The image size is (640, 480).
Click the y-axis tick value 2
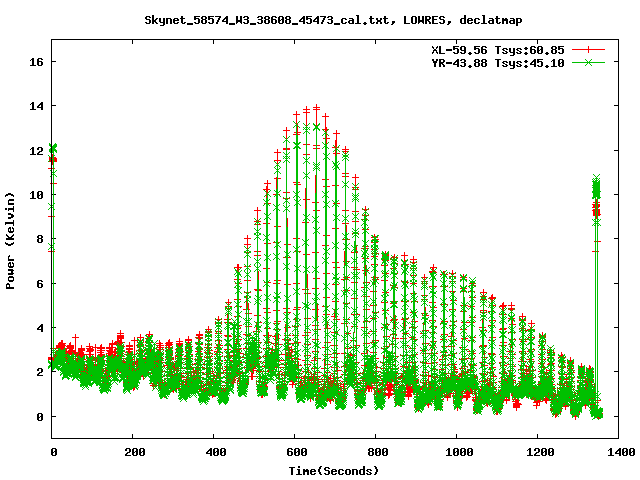pos(40,372)
